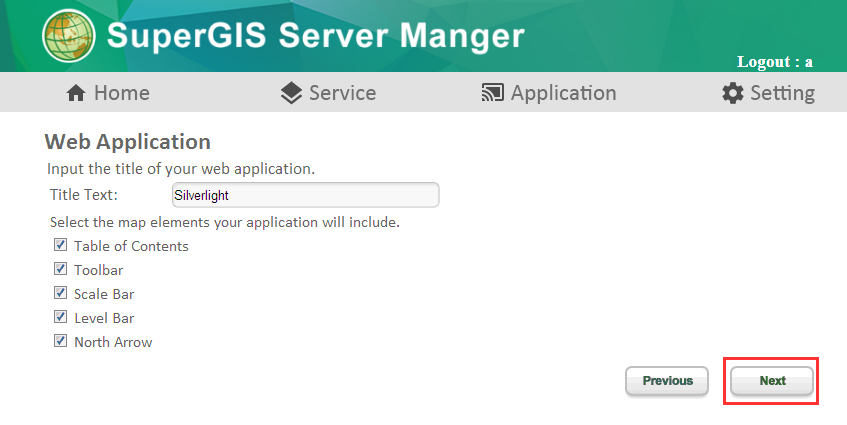Viewport: 847px width, 425px height.
Task: Click into the Title Text field
Action: 306,195
